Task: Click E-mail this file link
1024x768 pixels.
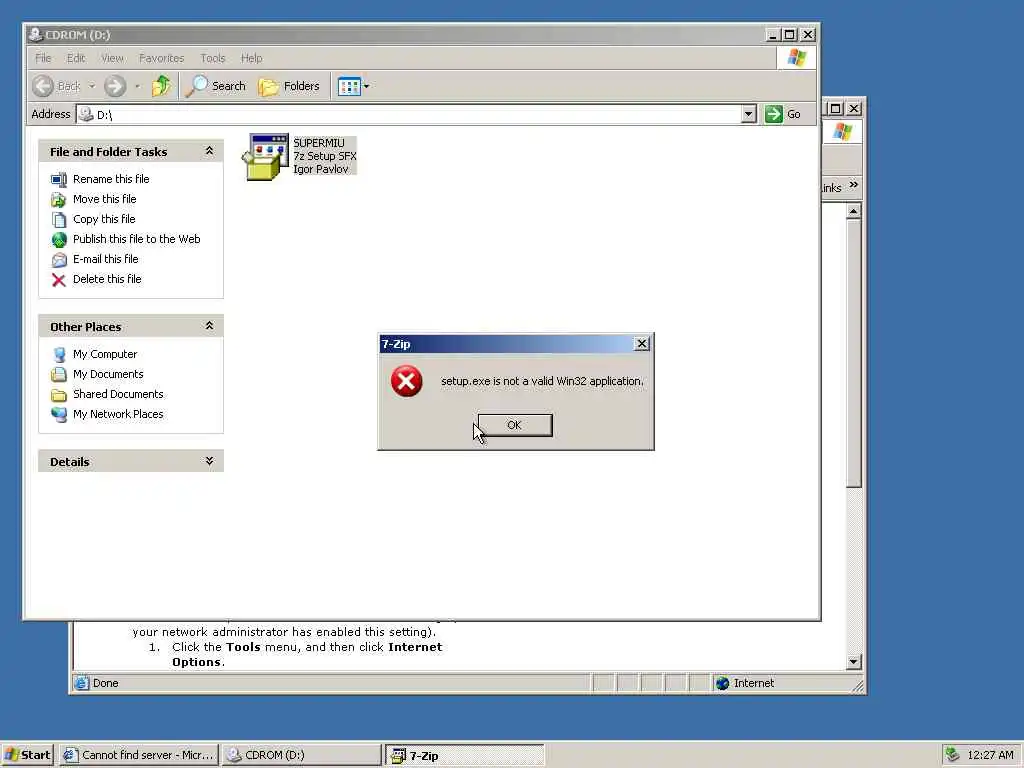Action: tap(105, 259)
